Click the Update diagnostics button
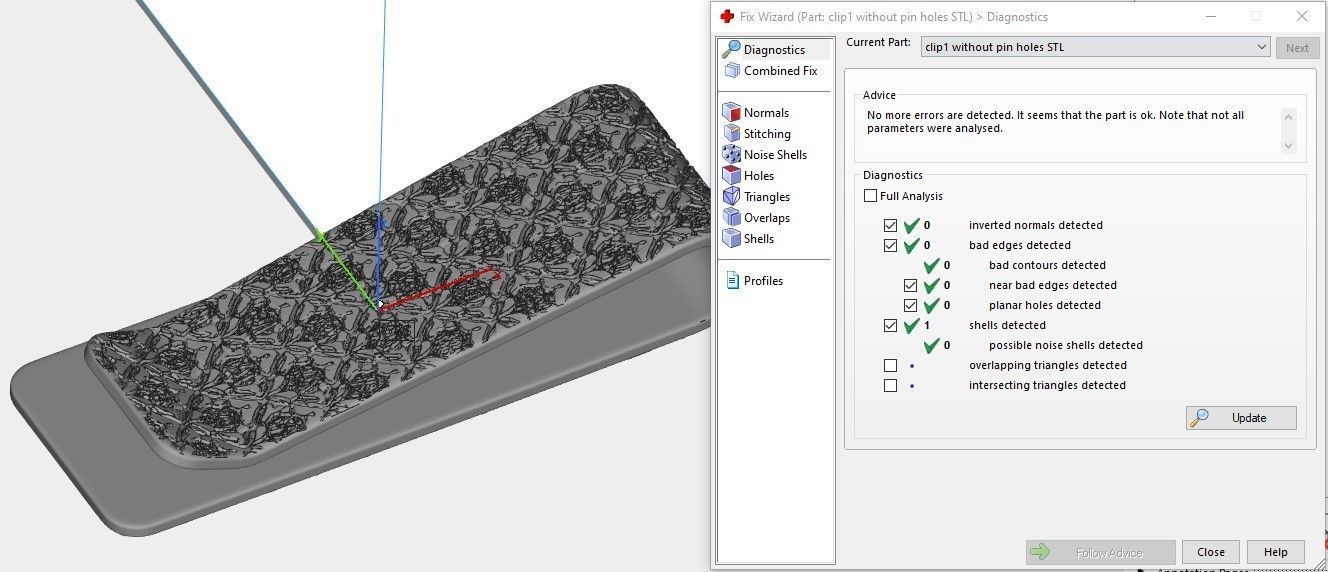This screenshot has height=572, width=1328. click(x=1241, y=418)
